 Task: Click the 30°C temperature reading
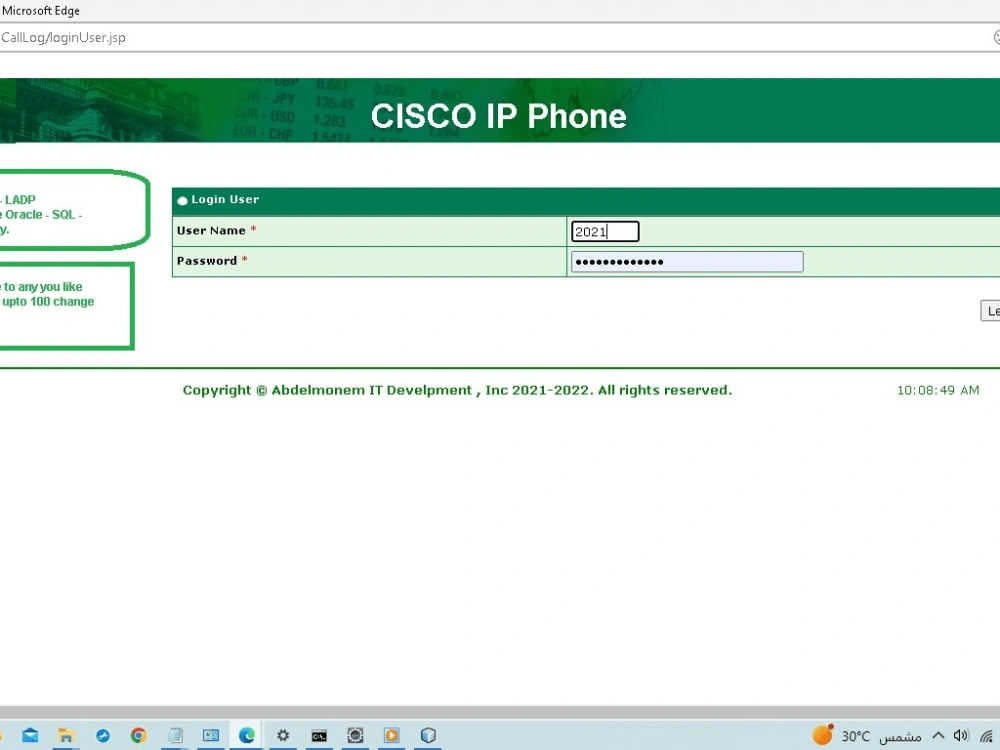pyautogui.click(x=855, y=737)
